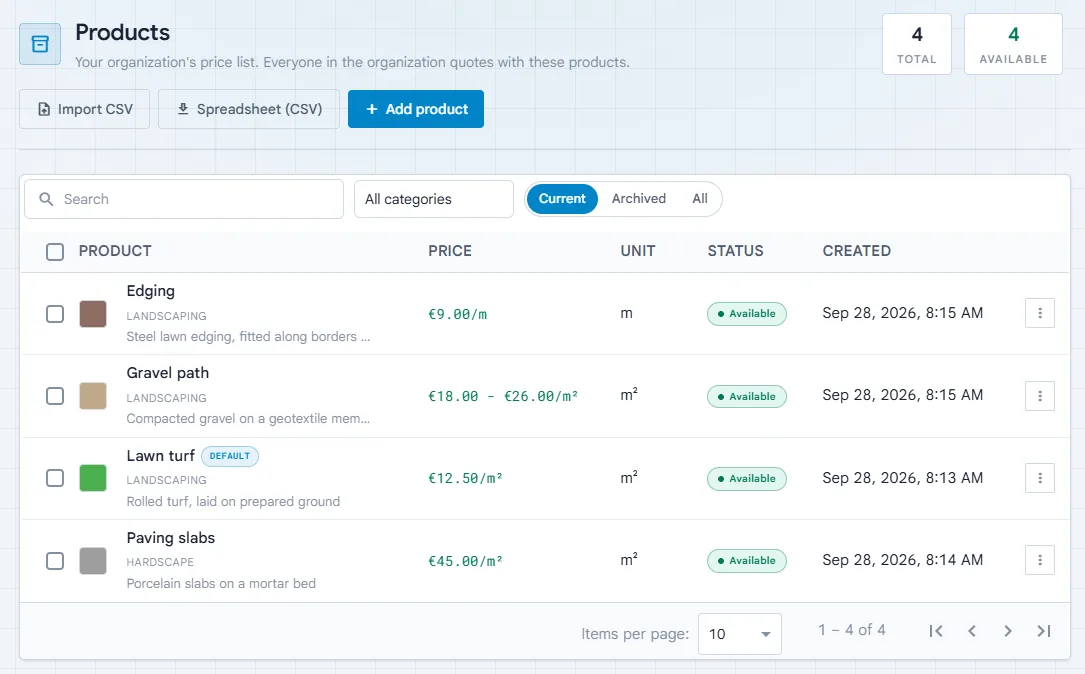1085x674 pixels.
Task: Open the Gravel path row options menu
Action: click(1039, 396)
